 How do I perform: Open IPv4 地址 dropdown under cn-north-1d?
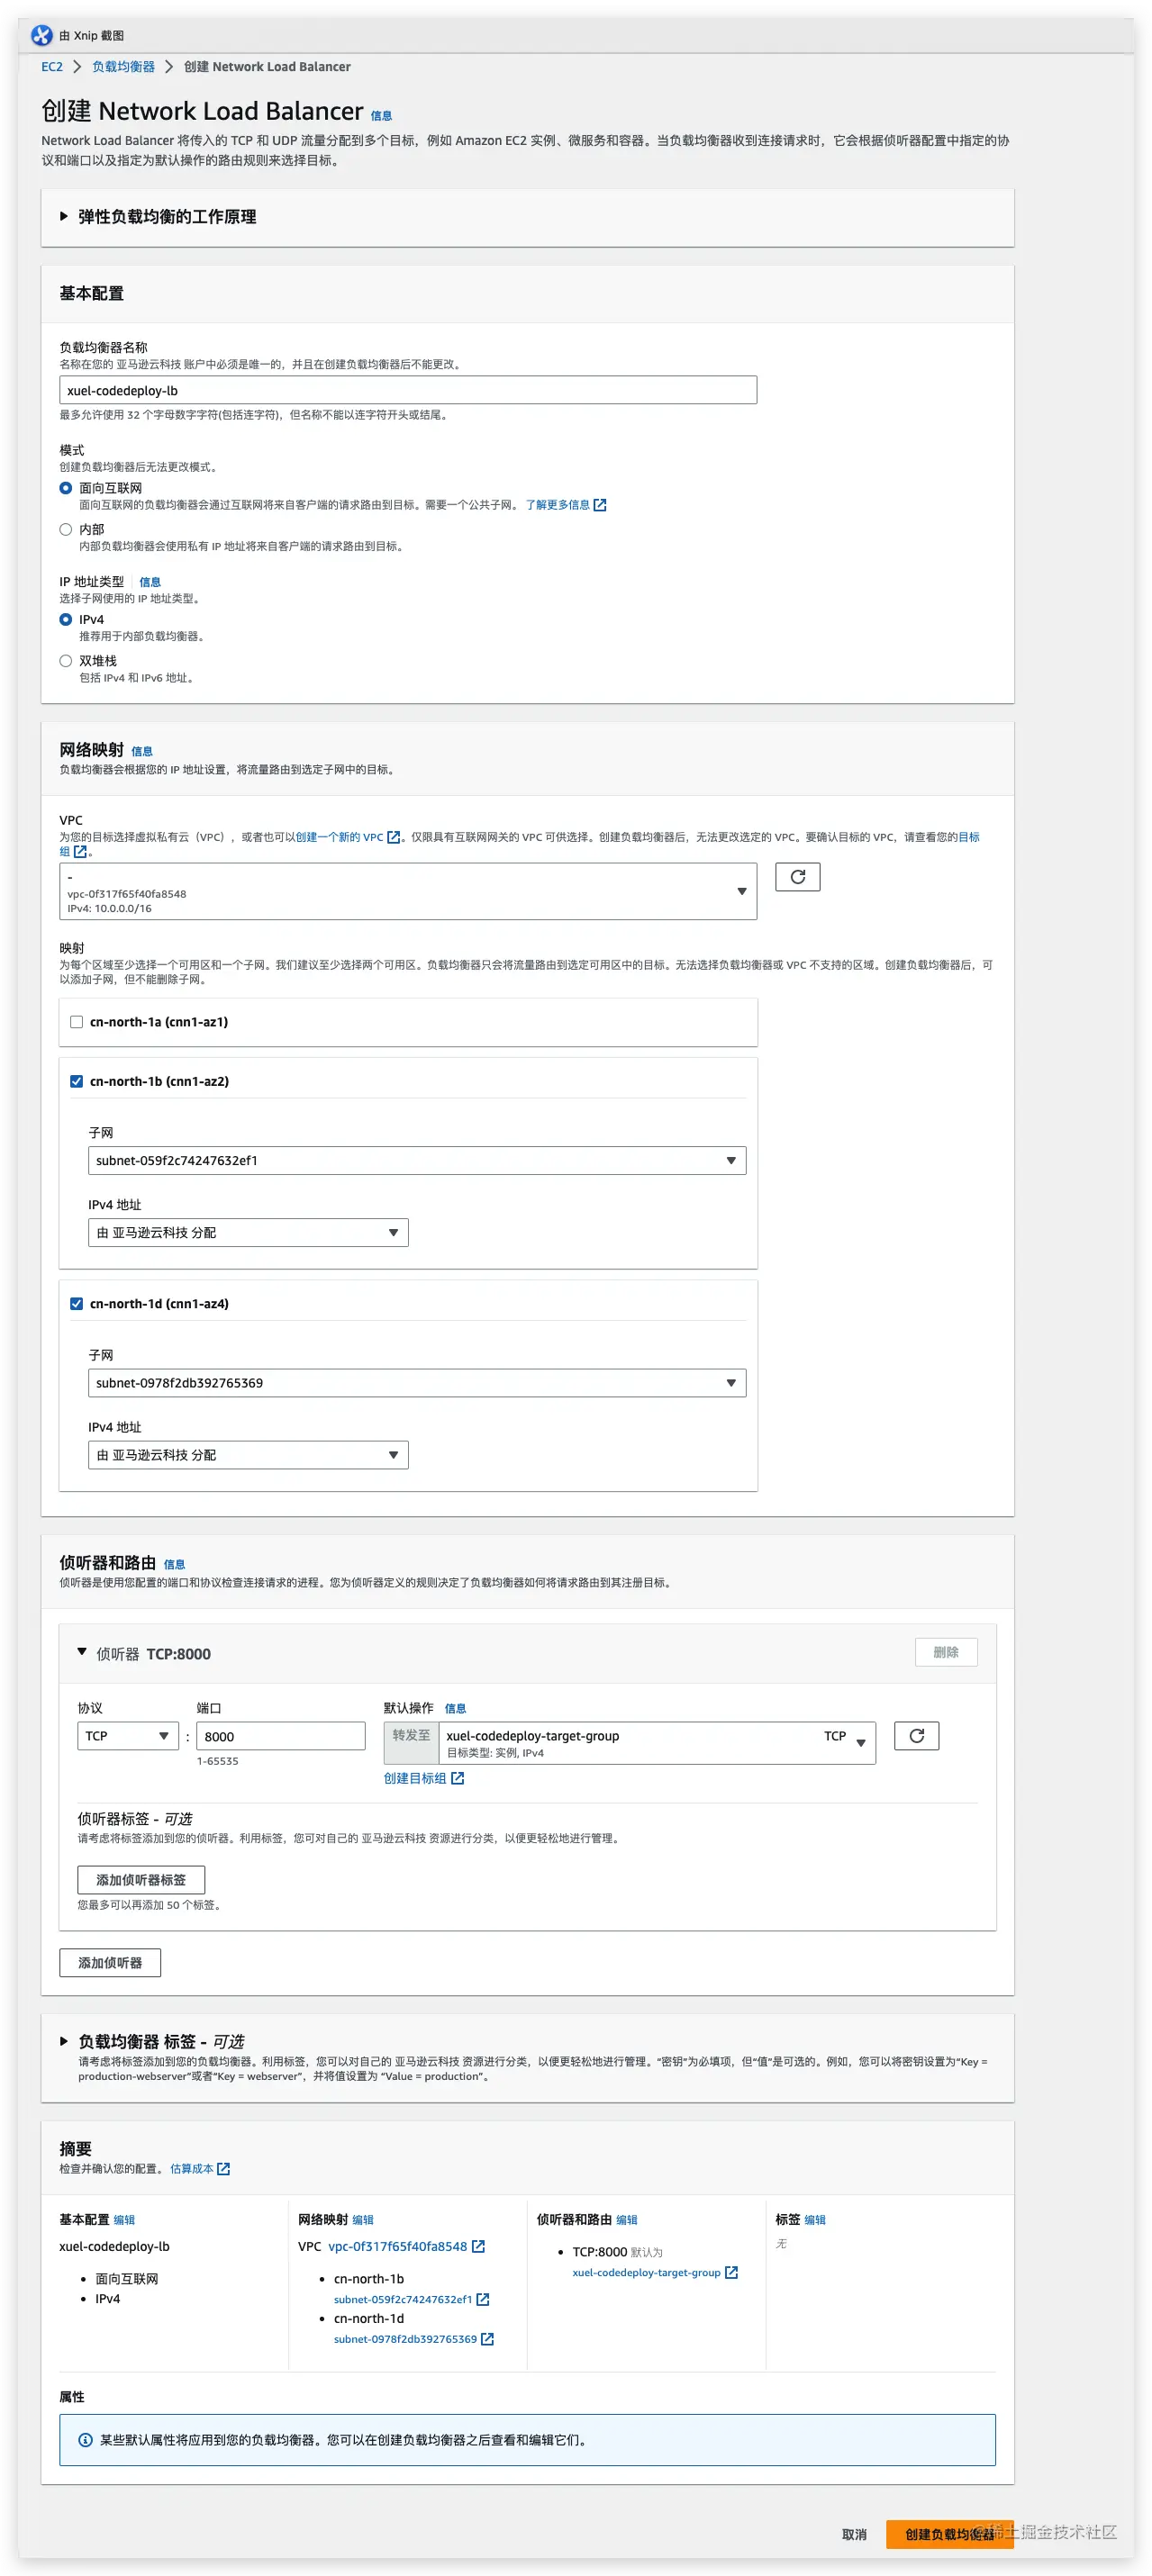[248, 1454]
